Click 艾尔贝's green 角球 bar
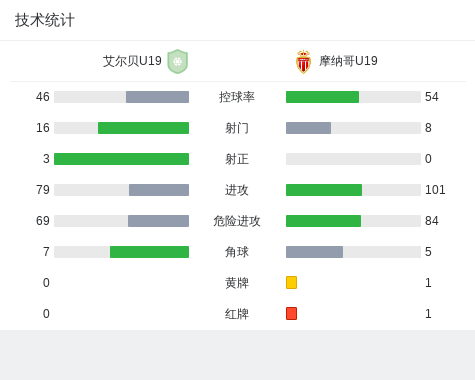Screen dimensions: 475x380 click(x=149, y=252)
